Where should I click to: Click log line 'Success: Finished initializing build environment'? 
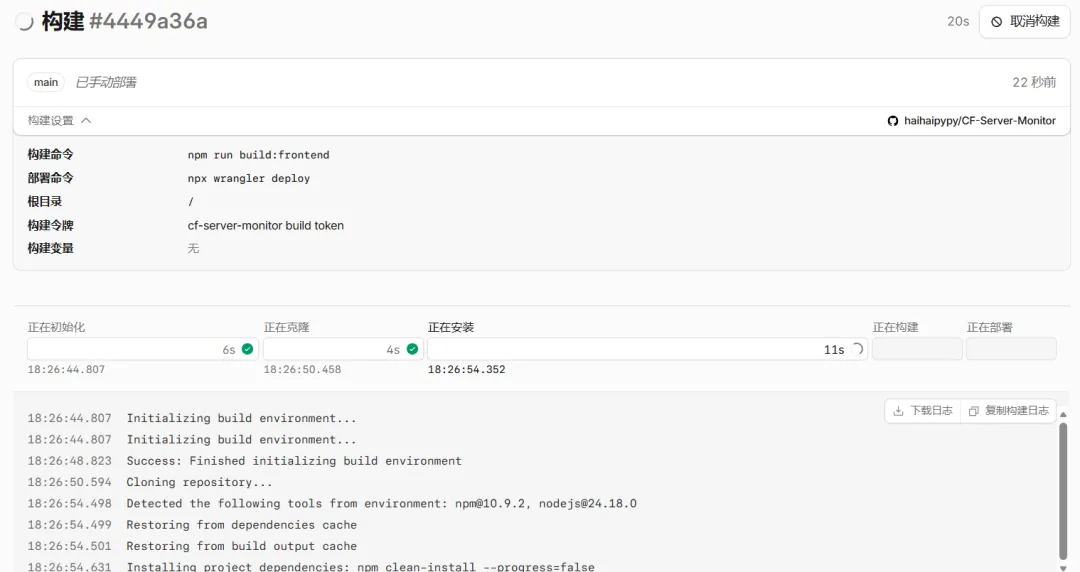tap(294, 461)
